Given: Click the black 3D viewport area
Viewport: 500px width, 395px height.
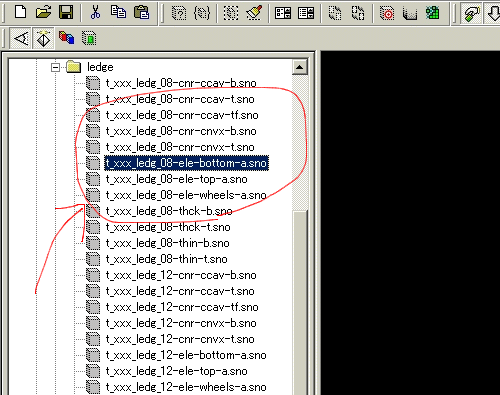Looking at the screenshot, I should pos(410,223).
